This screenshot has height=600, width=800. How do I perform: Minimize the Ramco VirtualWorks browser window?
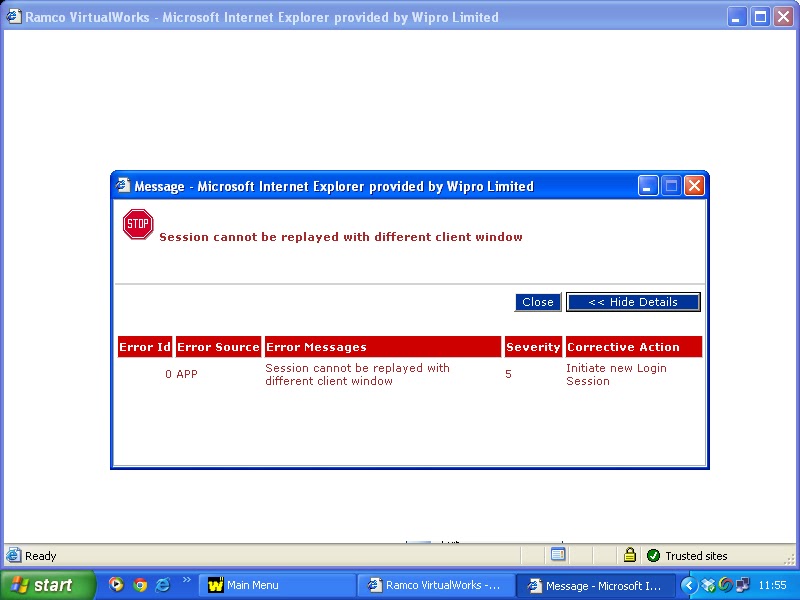(x=736, y=17)
